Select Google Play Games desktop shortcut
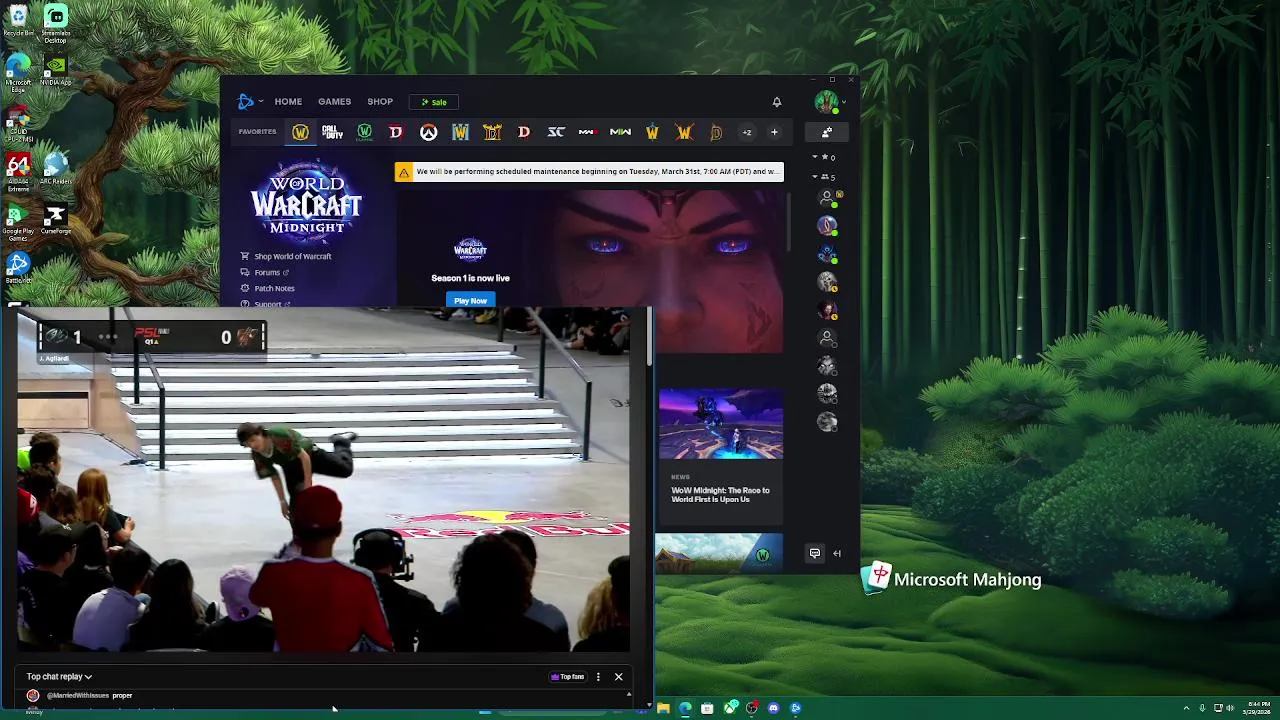Image resolution: width=1280 pixels, height=720 pixels. (18, 224)
